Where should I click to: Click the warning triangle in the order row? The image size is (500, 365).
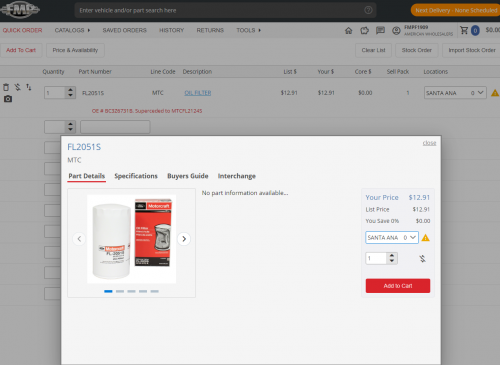pyautogui.click(x=495, y=93)
